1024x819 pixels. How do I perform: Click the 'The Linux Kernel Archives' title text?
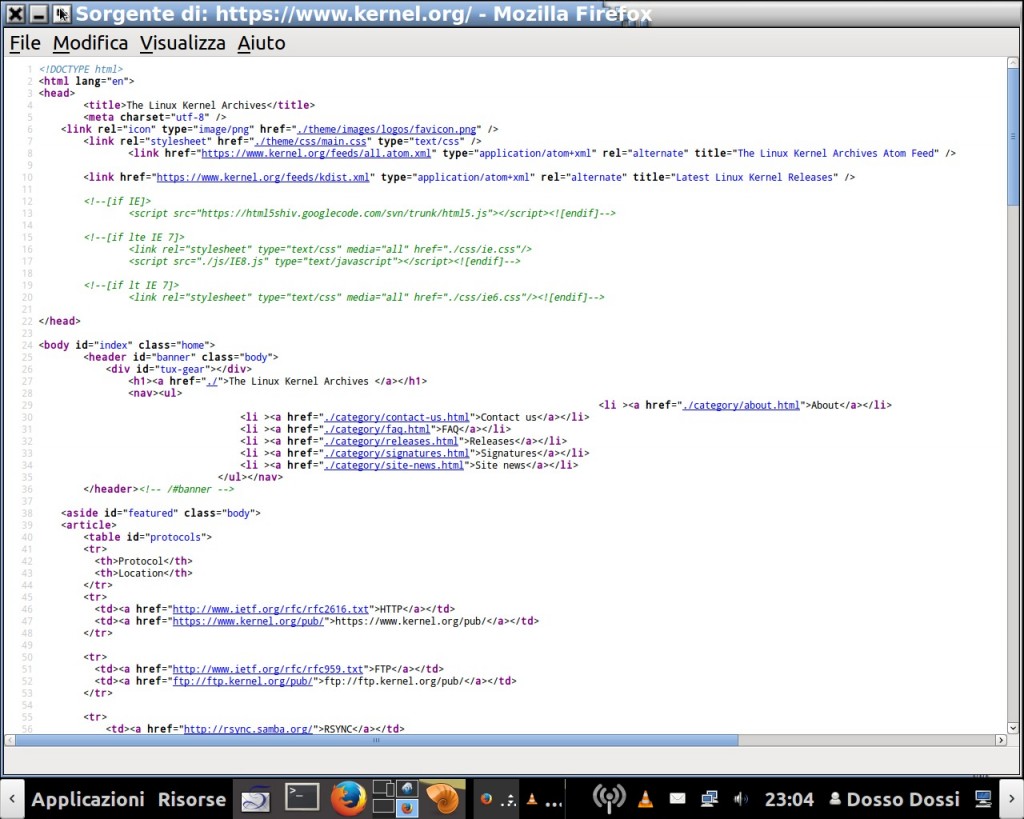click(197, 105)
